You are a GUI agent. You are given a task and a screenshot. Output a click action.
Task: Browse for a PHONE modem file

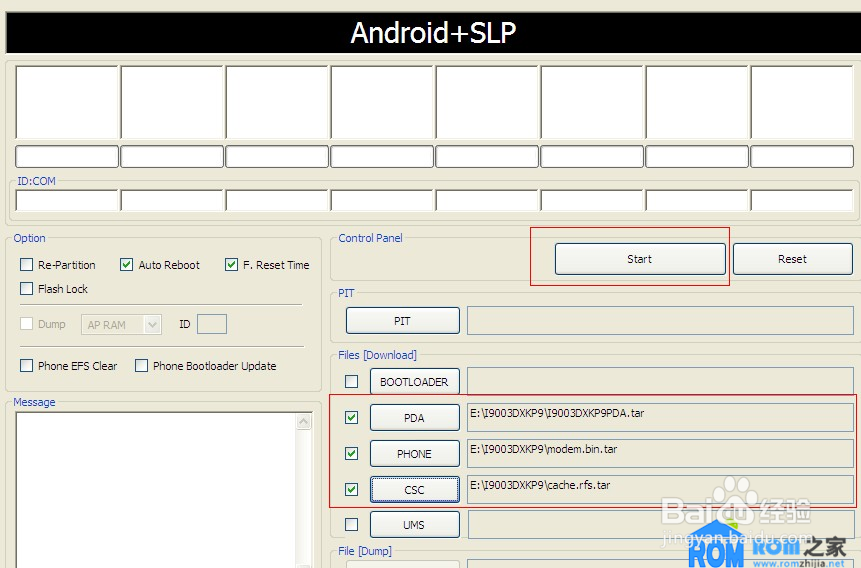(414, 454)
